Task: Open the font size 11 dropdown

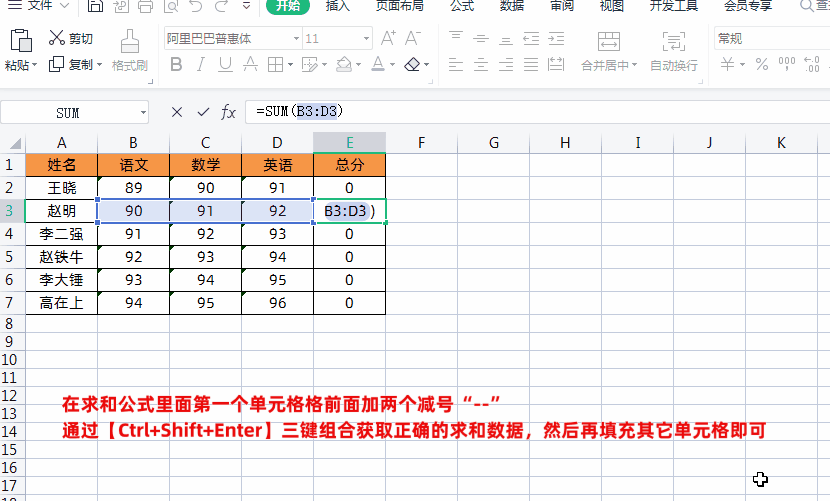Action: point(366,39)
